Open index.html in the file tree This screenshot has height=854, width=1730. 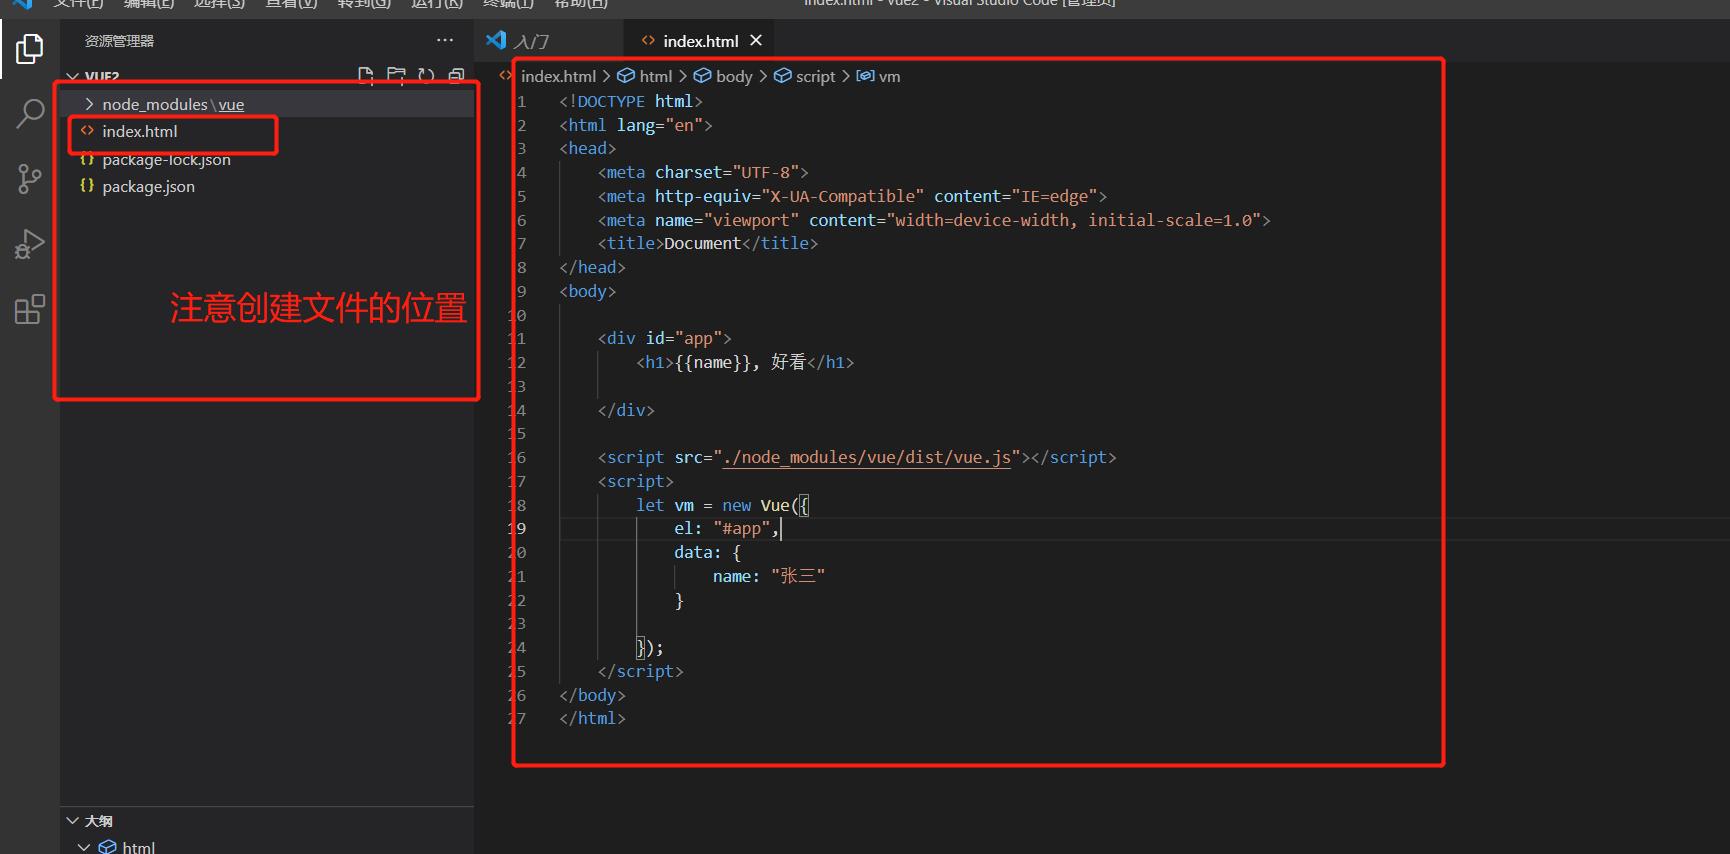coord(267,131)
